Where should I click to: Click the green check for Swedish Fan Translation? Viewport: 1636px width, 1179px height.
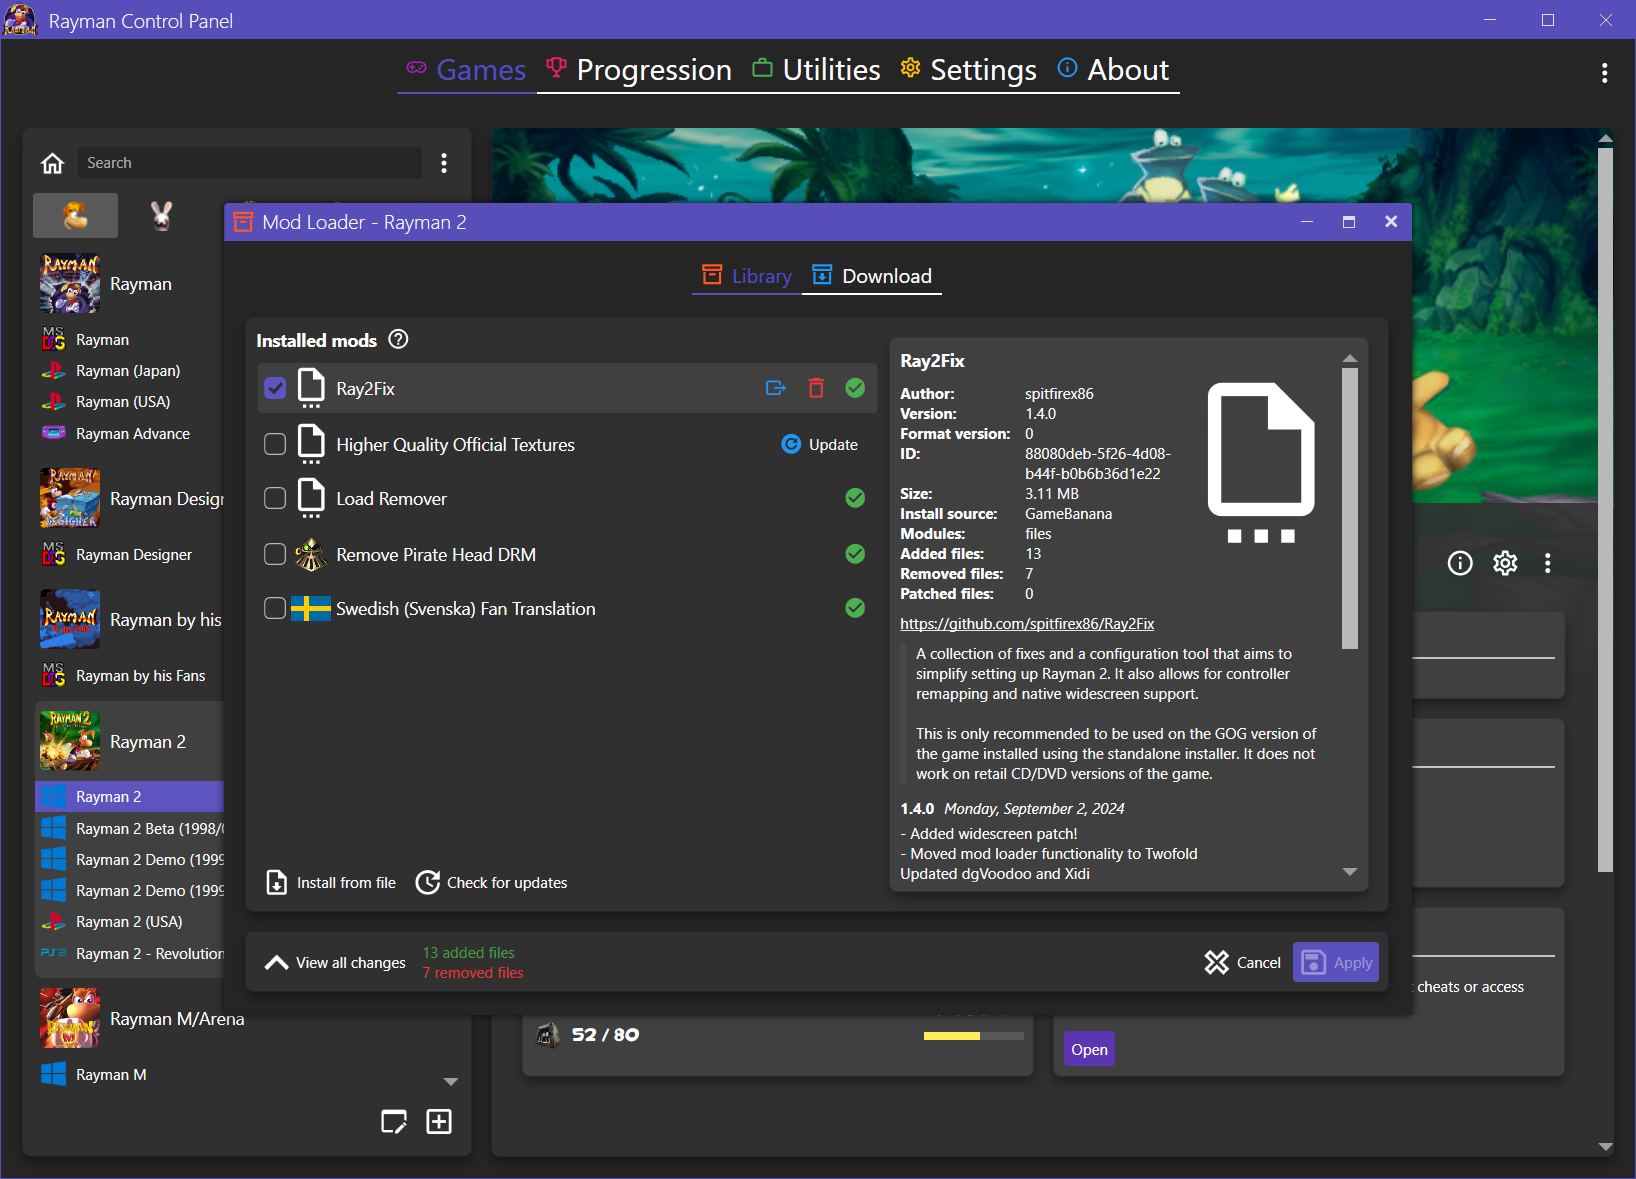(855, 608)
